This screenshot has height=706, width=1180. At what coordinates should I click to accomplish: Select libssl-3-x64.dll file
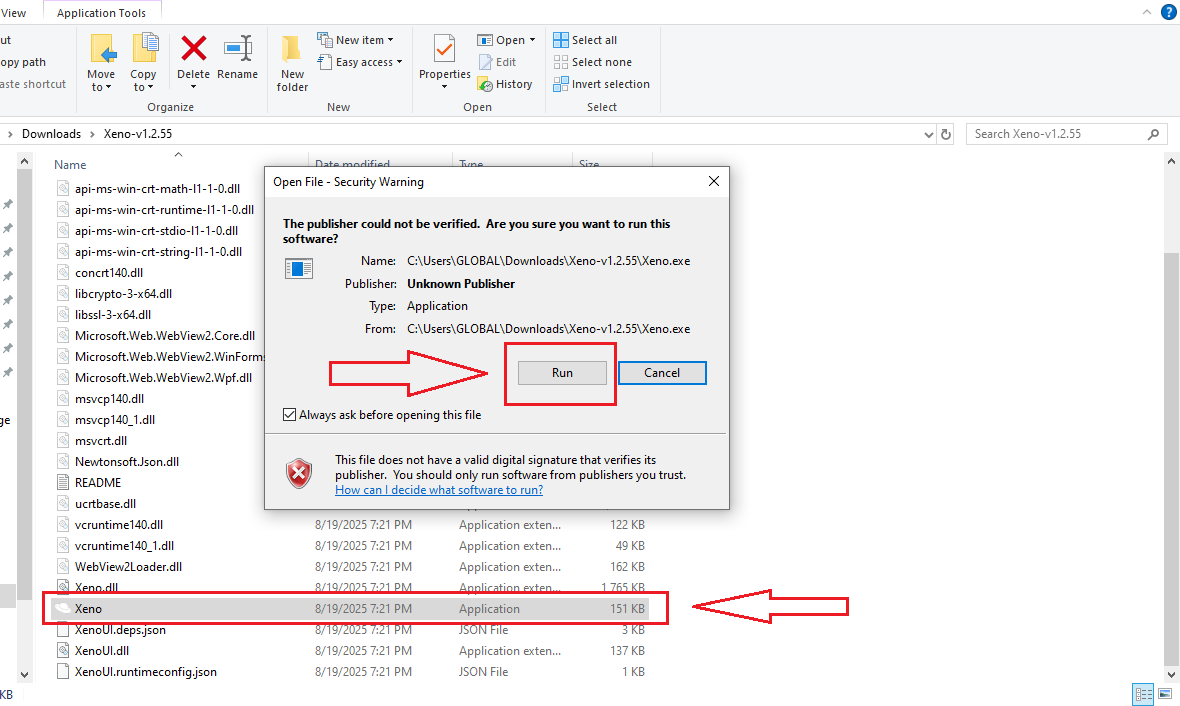pos(112,315)
